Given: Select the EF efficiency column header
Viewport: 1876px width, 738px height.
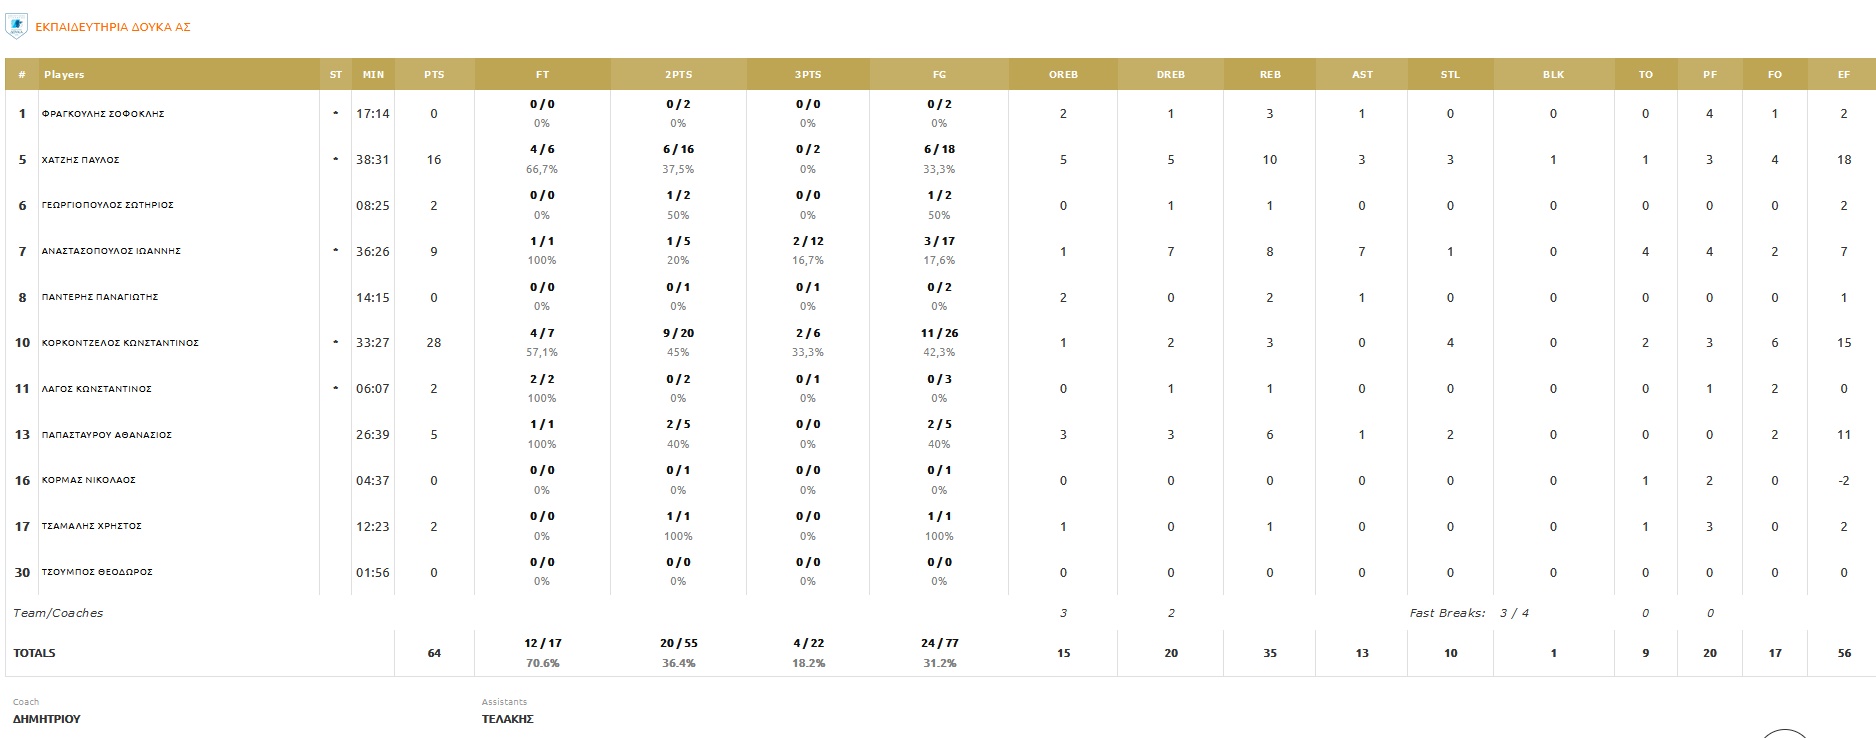Looking at the screenshot, I should pos(1844,75).
